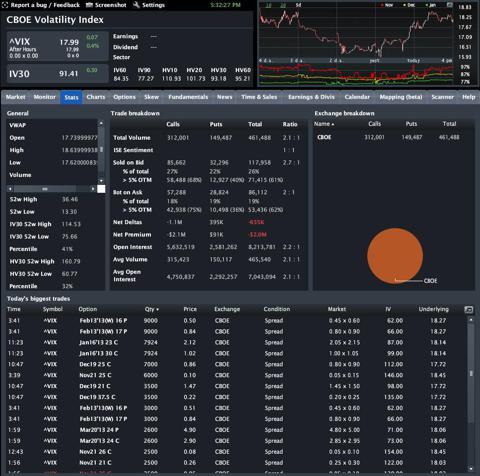Open the Time & Sales tab
The width and height of the screenshot is (480, 476).
coord(259,97)
